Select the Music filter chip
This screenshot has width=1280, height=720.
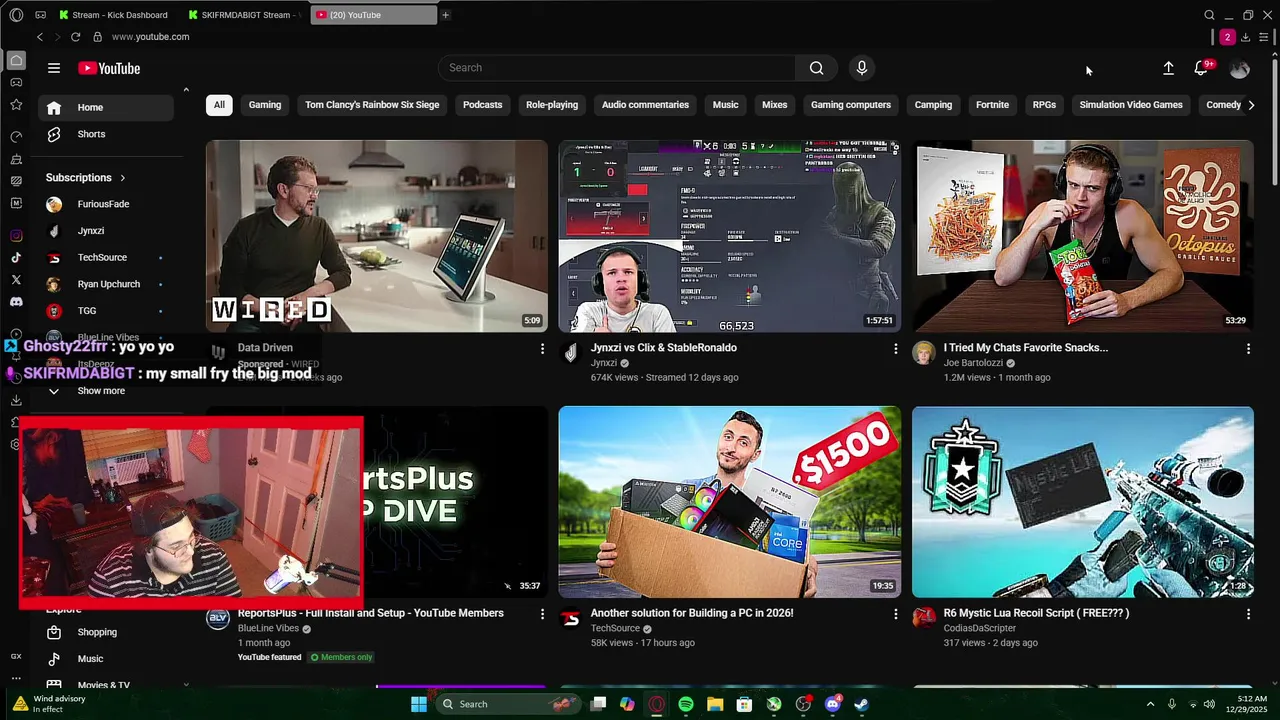(x=725, y=105)
